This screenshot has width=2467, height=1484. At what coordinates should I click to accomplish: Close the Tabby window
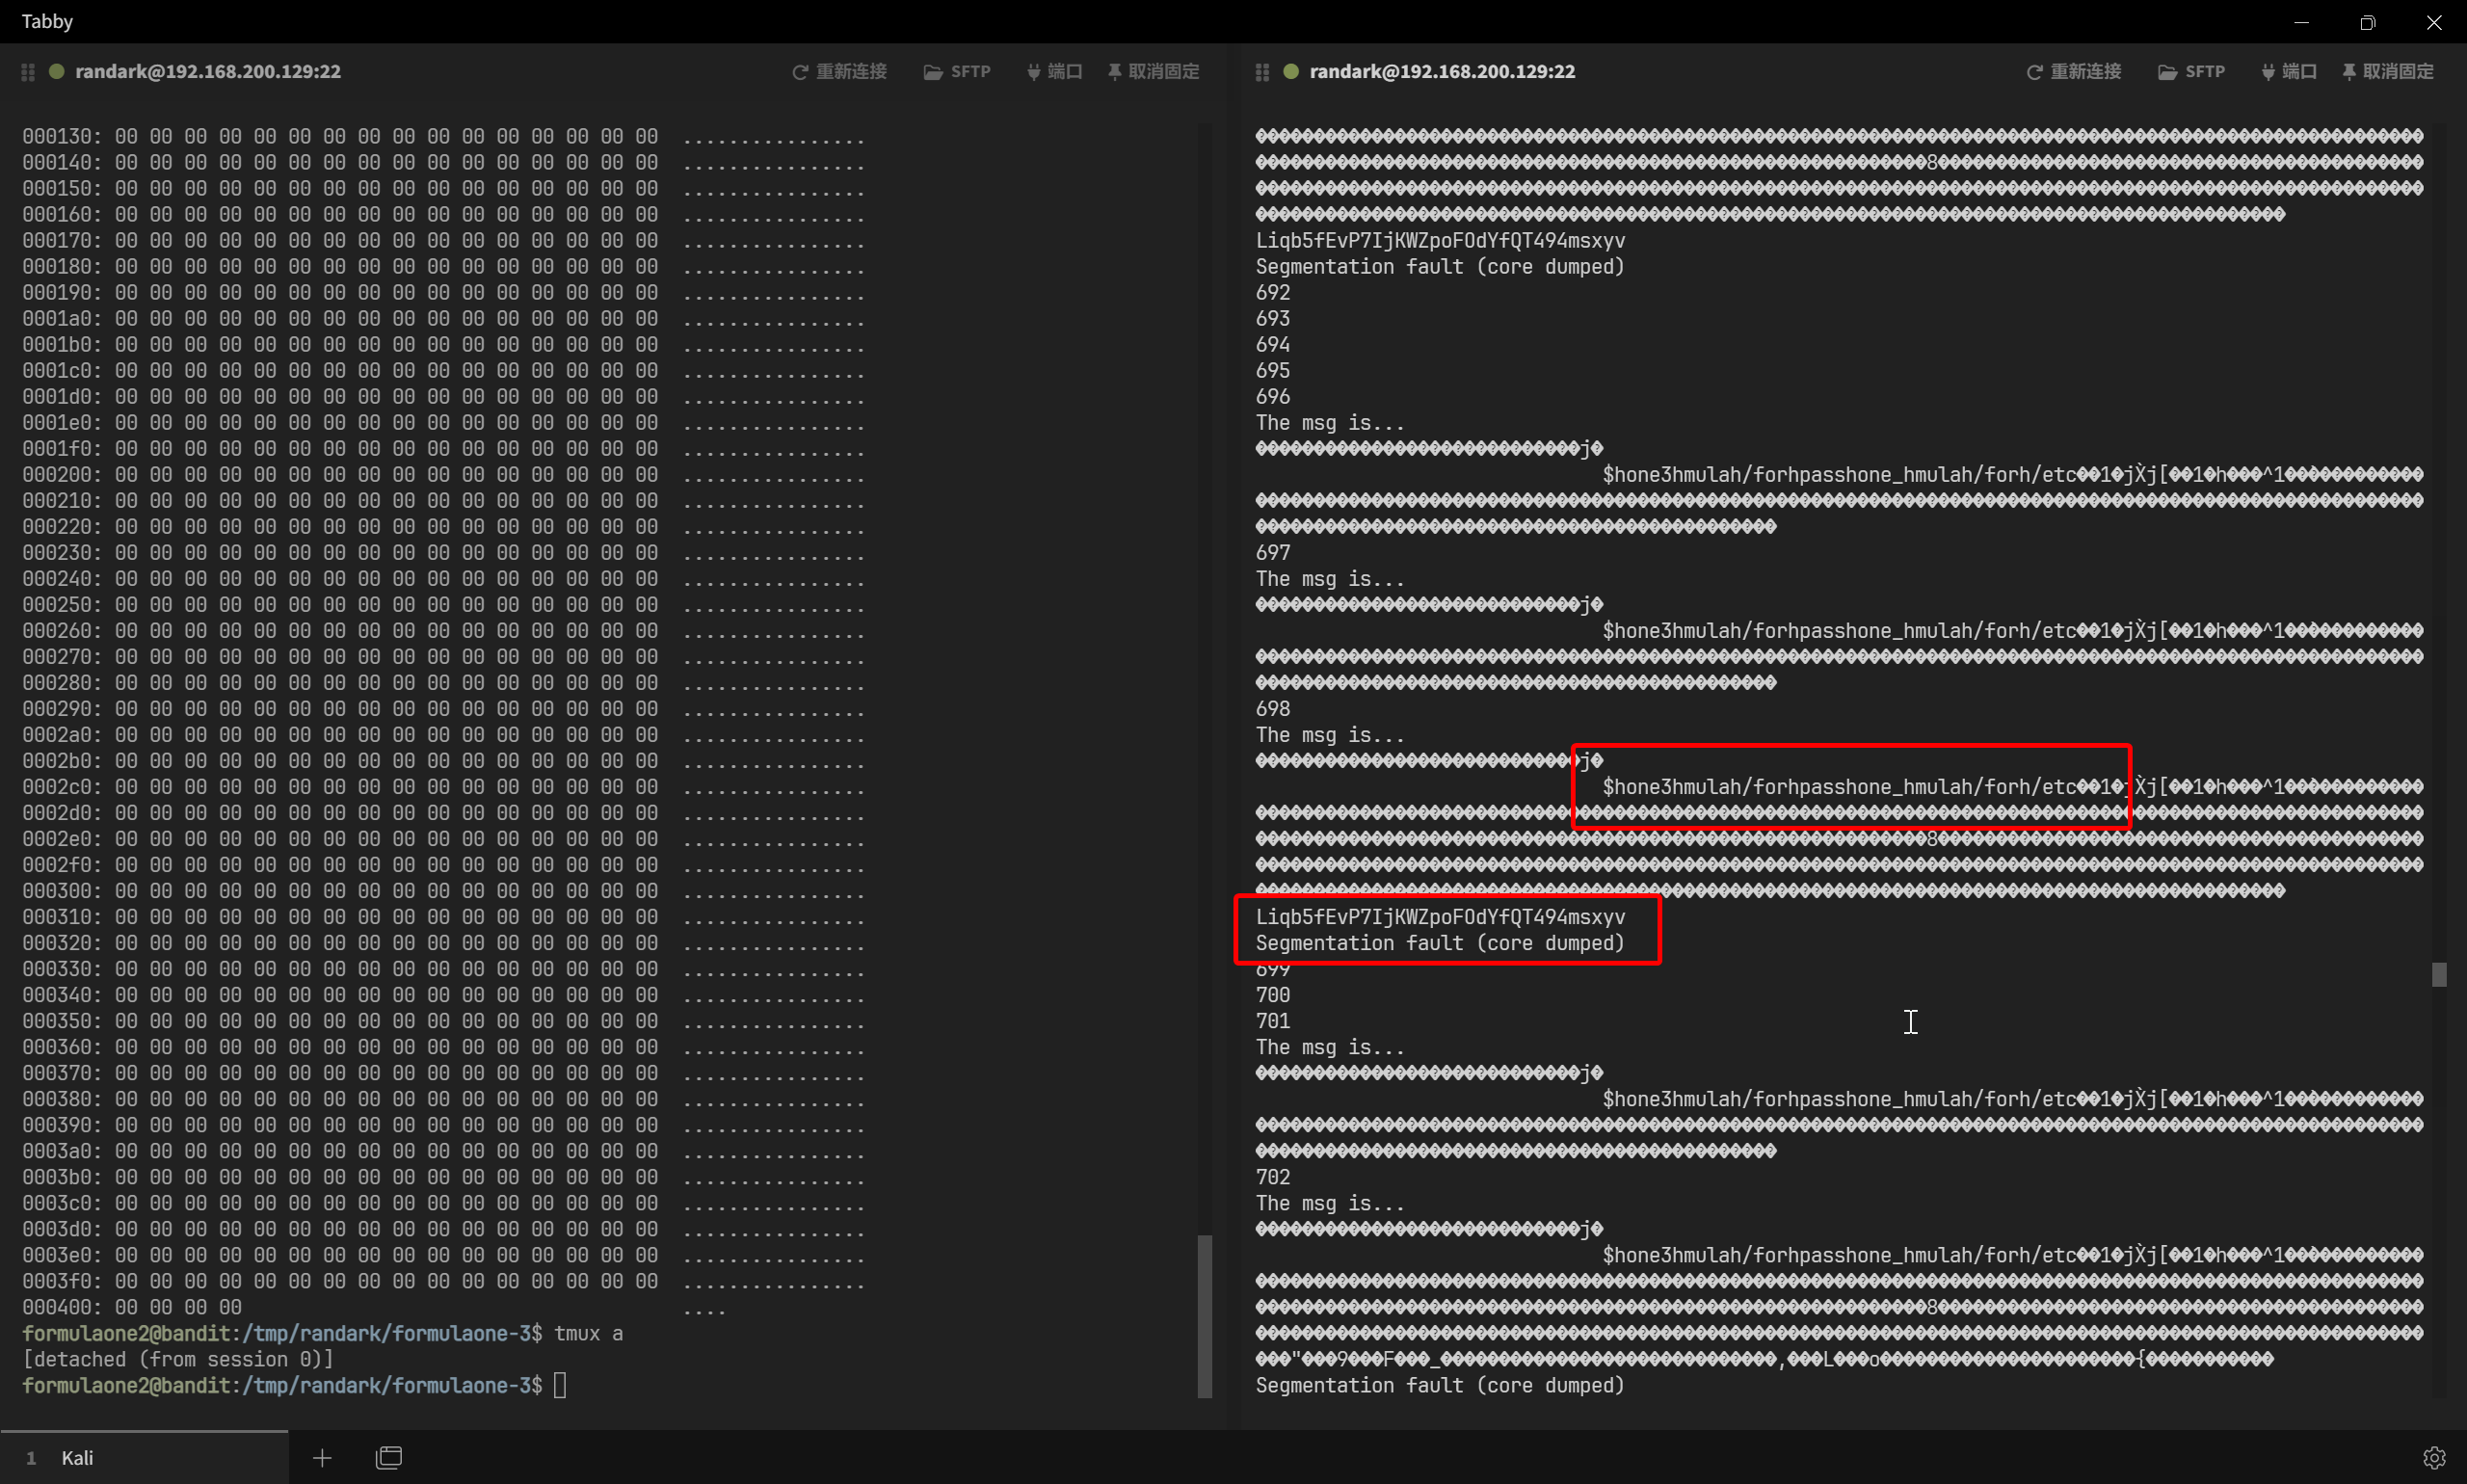tap(2434, 22)
